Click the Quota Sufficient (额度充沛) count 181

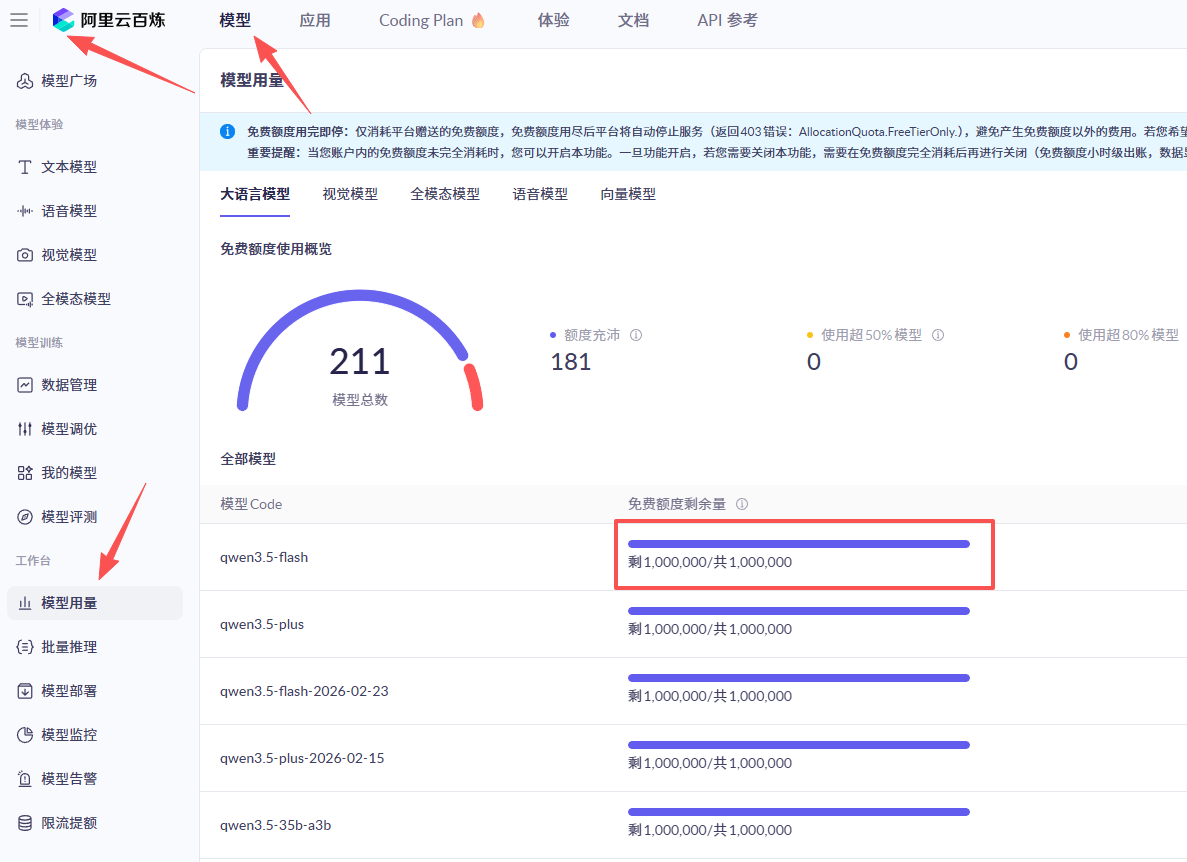571,362
